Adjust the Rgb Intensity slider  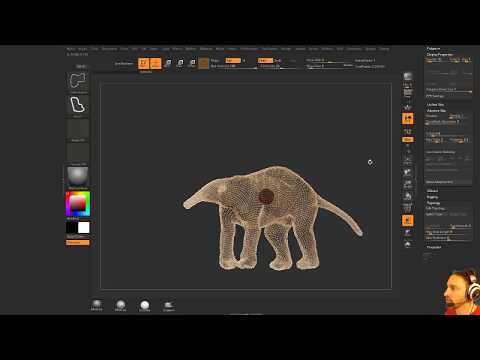click(x=233, y=66)
